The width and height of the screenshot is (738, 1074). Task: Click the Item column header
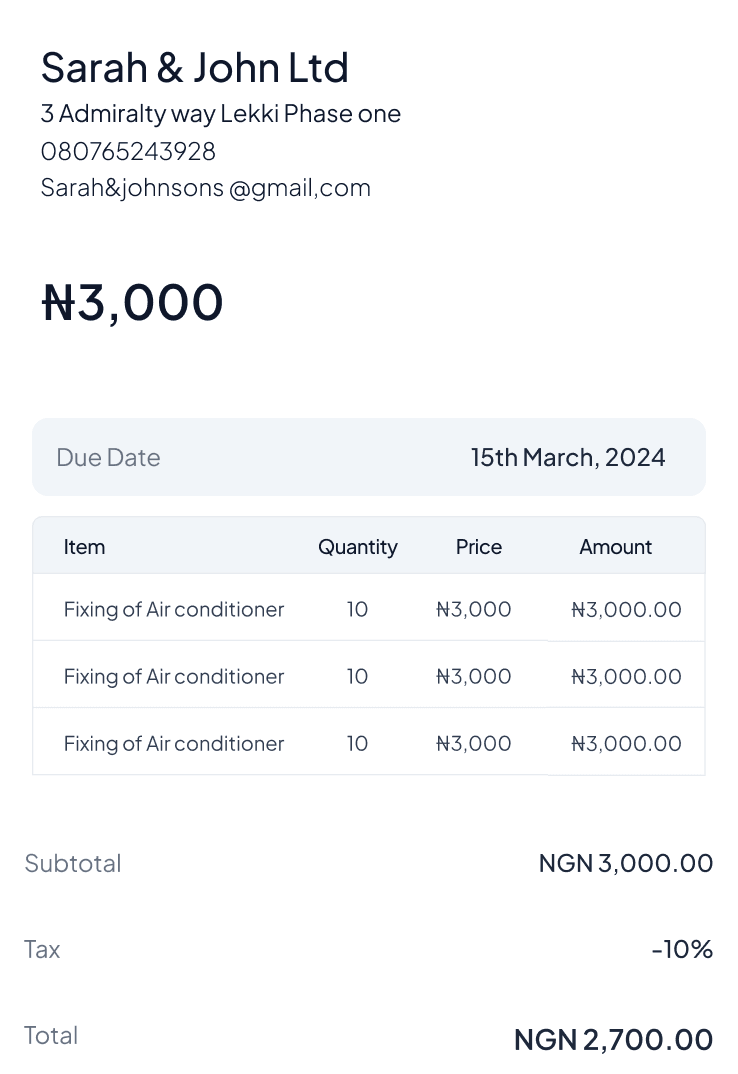[x=84, y=547]
